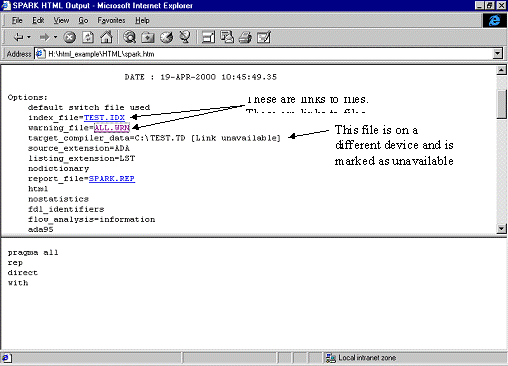
Task: Click the 'direct' line in lower frame
Action: coord(23,273)
